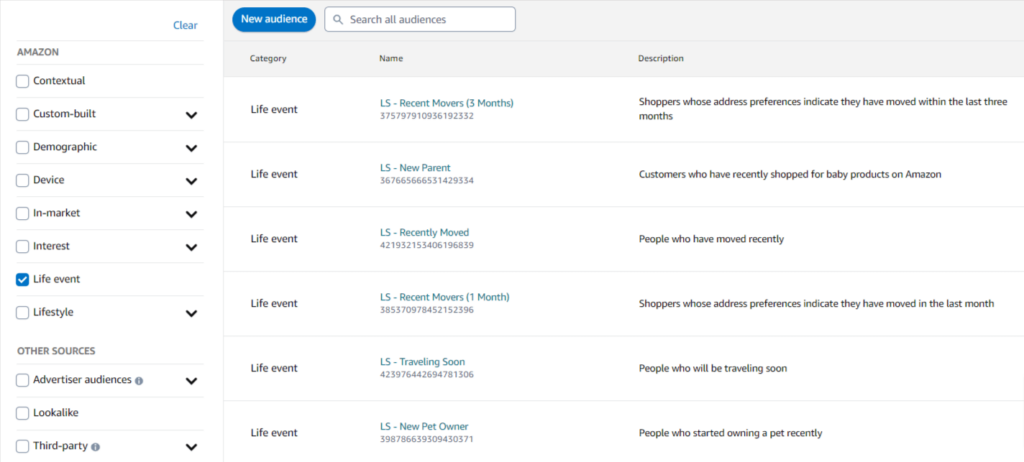1024x462 pixels.
Task: Uncheck the Life event checkbox
Action: click(x=23, y=280)
